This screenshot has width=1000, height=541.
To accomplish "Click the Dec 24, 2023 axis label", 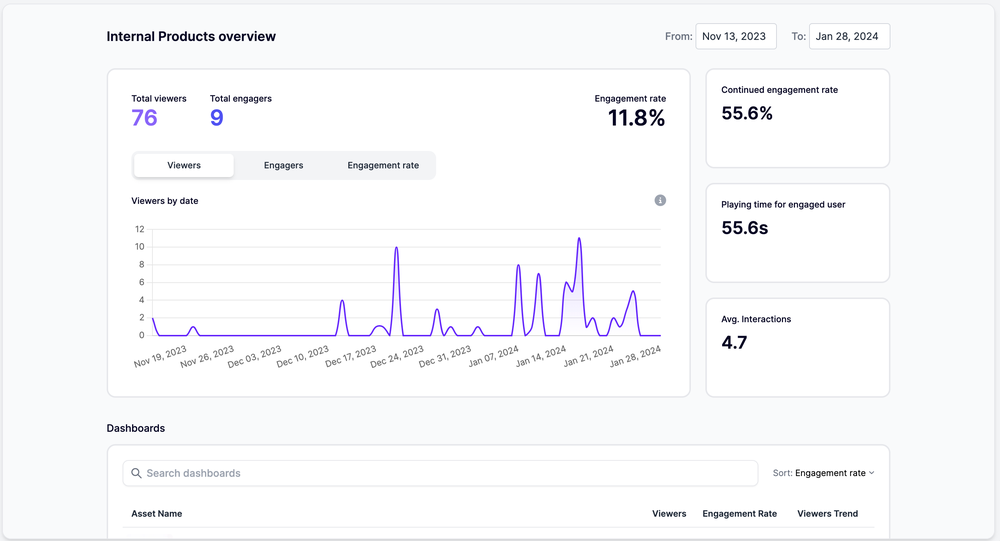I will pos(397,356).
